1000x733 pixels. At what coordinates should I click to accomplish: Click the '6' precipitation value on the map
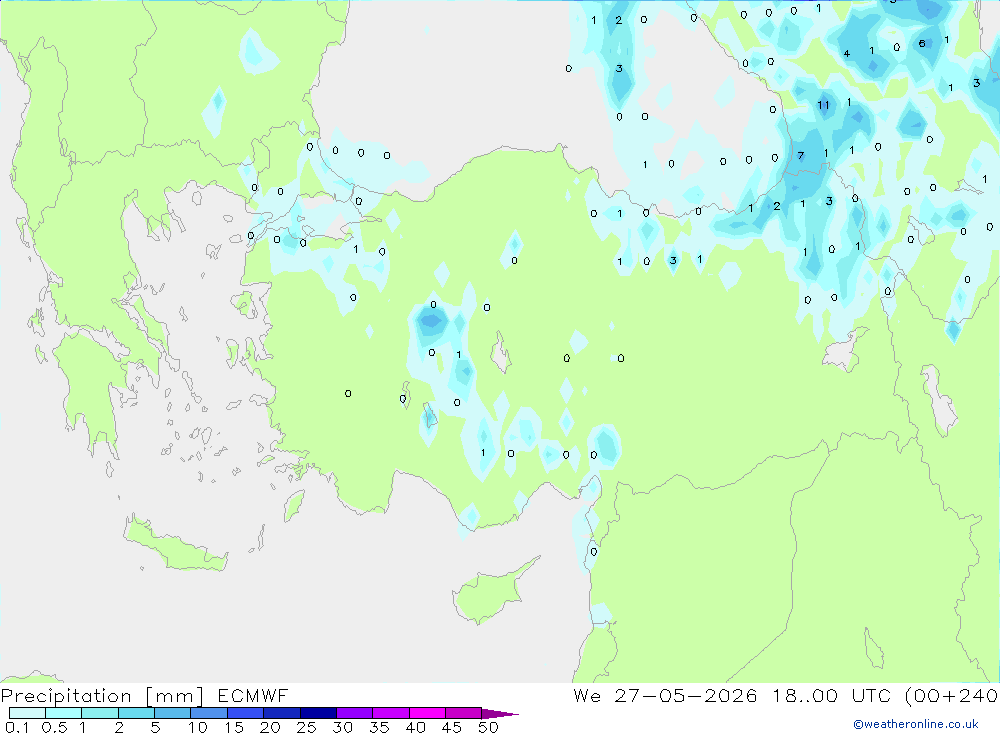(x=922, y=43)
